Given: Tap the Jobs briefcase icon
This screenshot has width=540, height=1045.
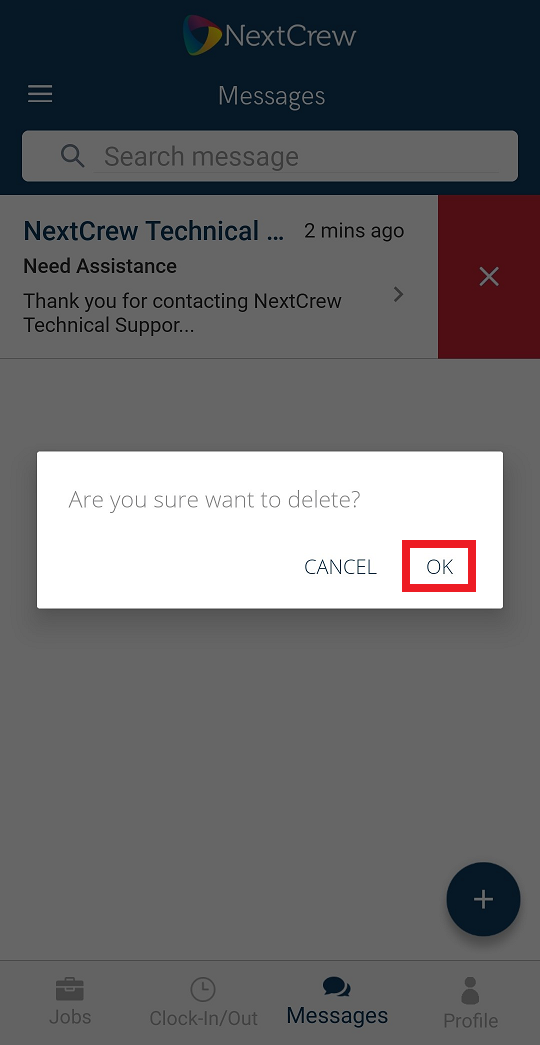Looking at the screenshot, I should click(x=70, y=989).
